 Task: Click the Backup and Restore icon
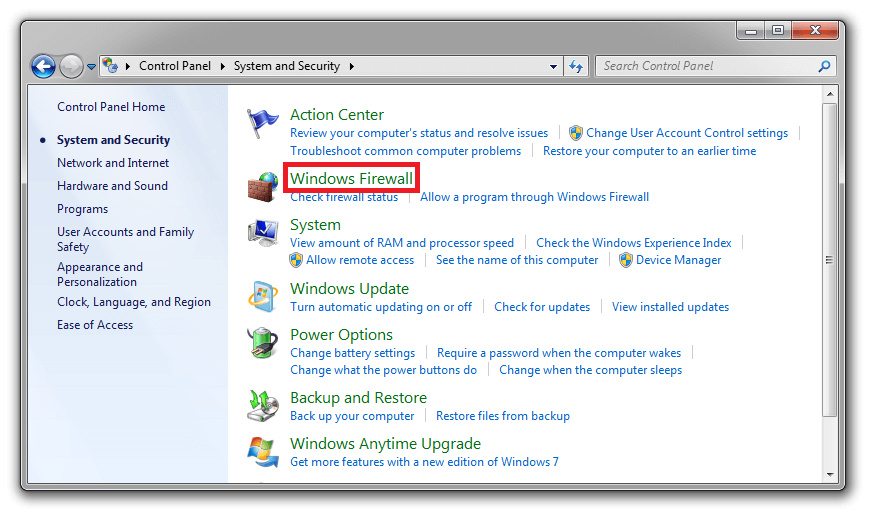(x=262, y=406)
